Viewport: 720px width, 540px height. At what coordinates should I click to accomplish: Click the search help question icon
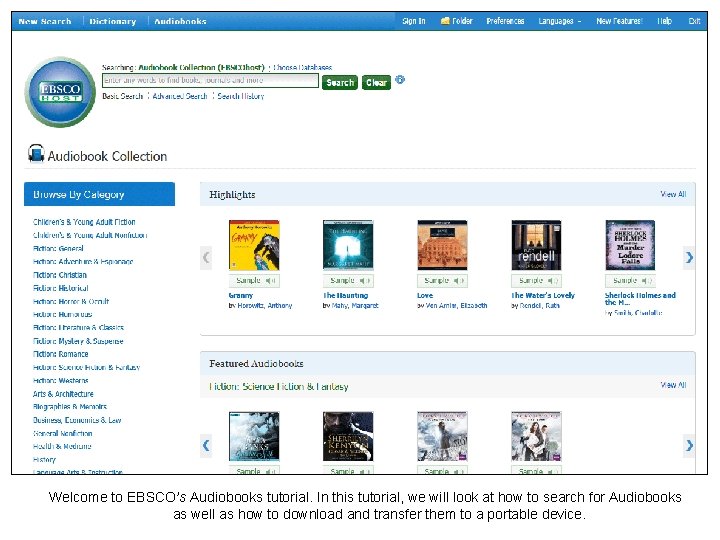tap(400, 80)
